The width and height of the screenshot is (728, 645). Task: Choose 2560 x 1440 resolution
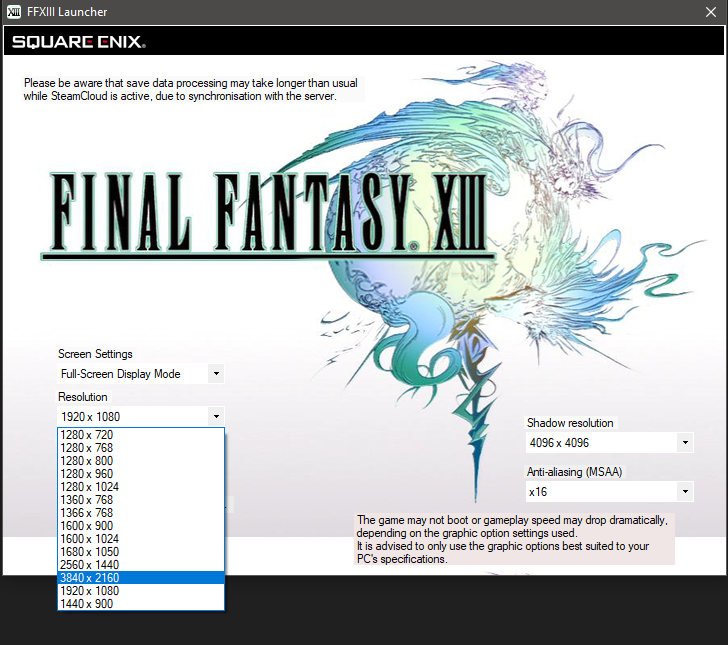click(141, 565)
